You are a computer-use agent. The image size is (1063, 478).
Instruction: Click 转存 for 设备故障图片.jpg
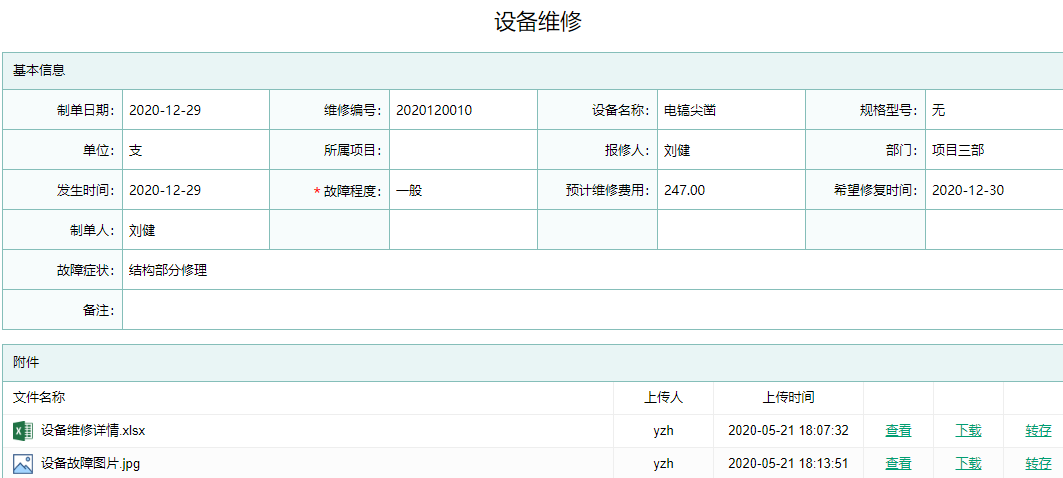(x=1039, y=464)
